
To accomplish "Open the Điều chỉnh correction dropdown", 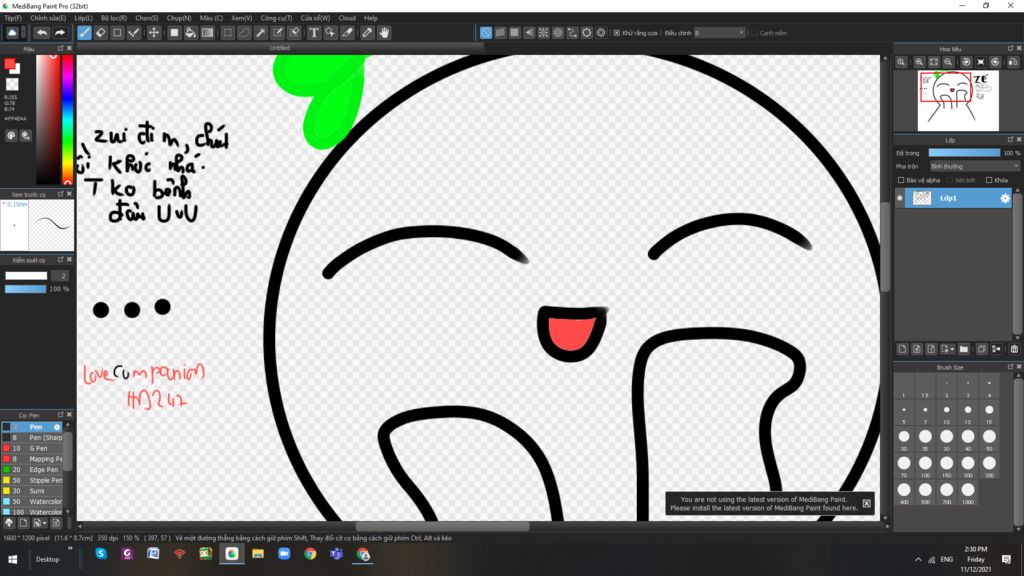I will (x=720, y=33).
